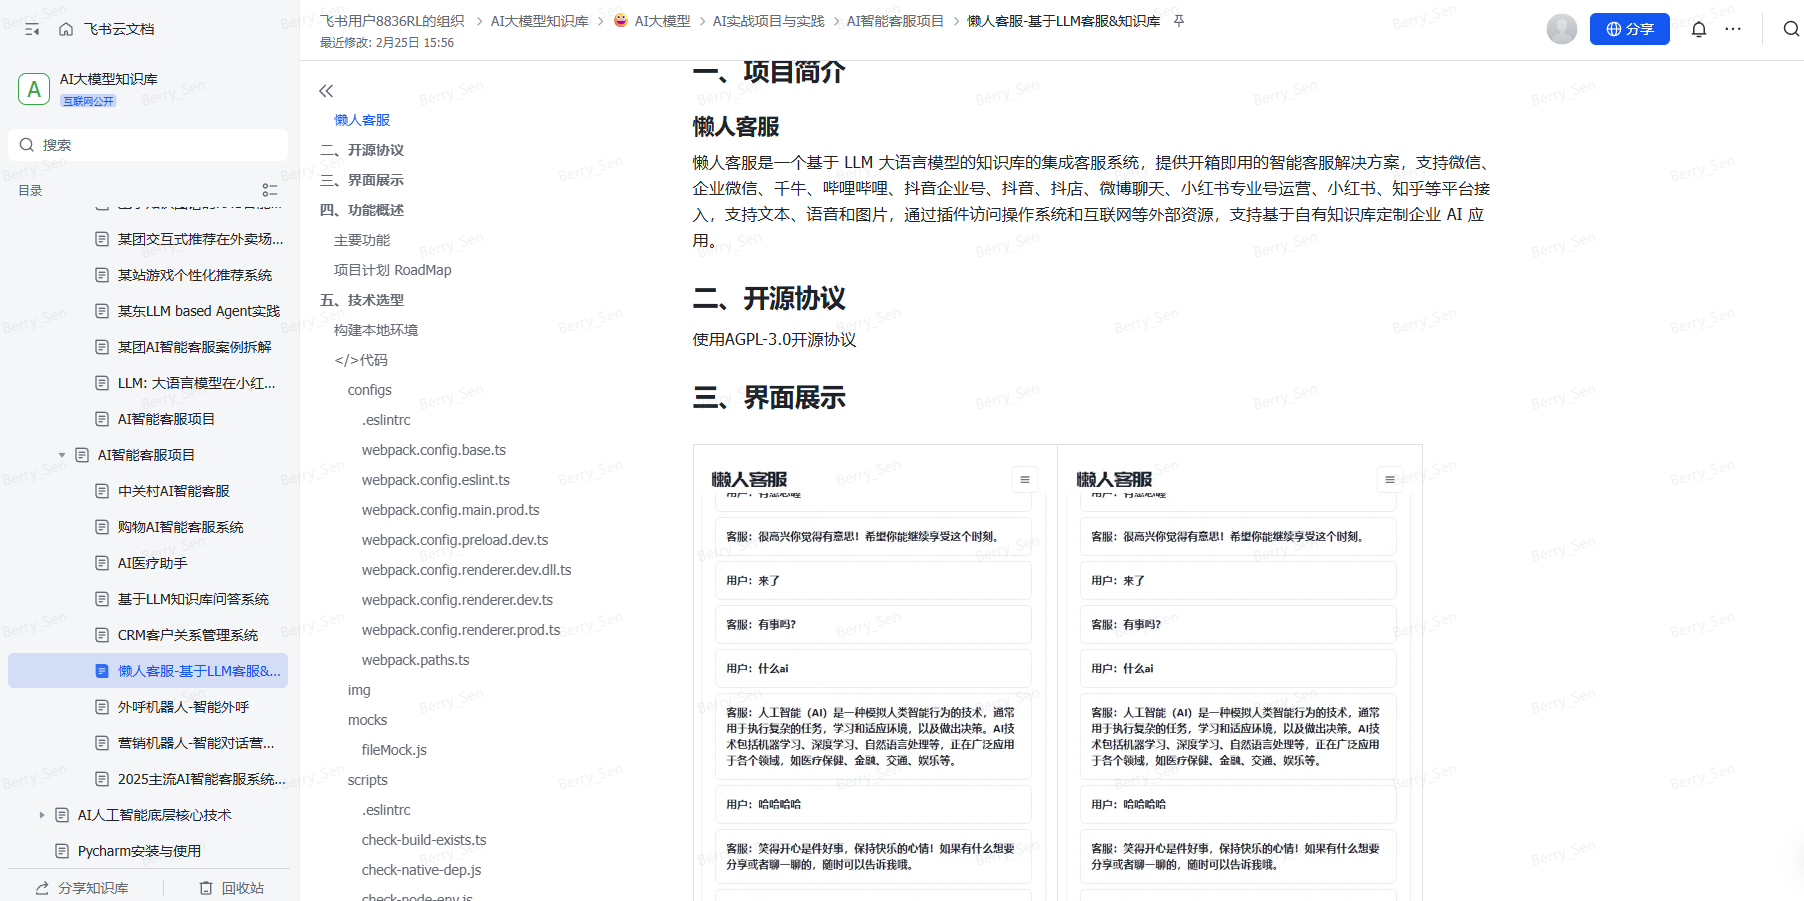Click the document icon beside Pycharm安装与使用
This screenshot has width=1804, height=901.
coord(62,851)
